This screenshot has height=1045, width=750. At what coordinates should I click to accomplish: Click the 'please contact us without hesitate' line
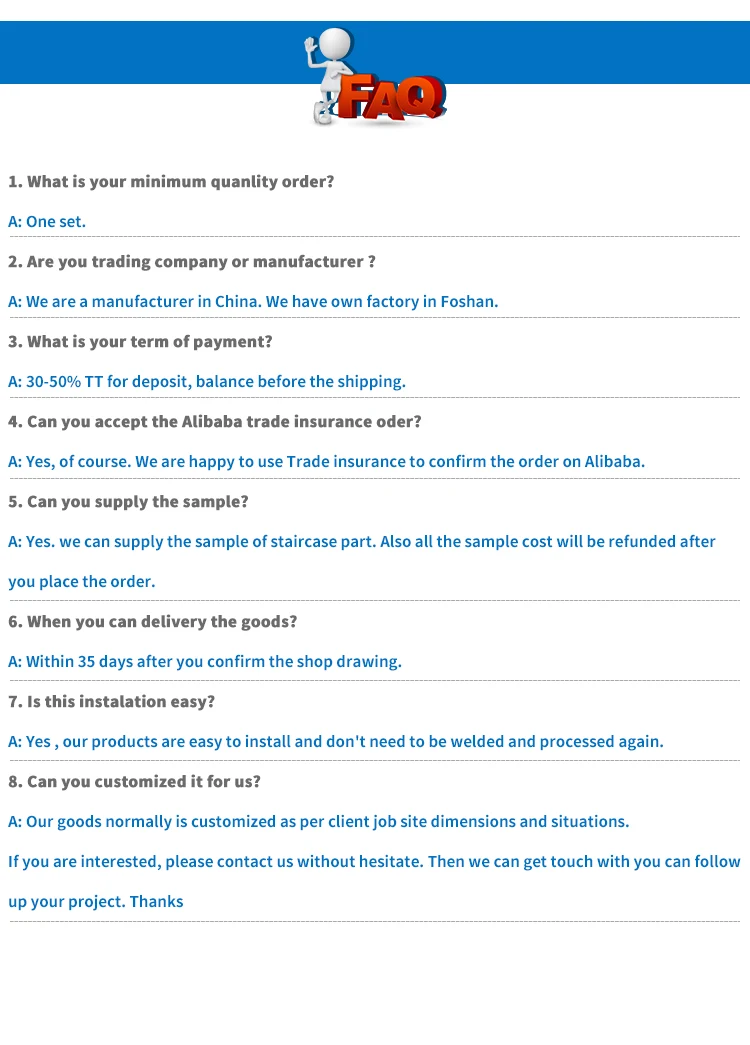click(x=374, y=862)
